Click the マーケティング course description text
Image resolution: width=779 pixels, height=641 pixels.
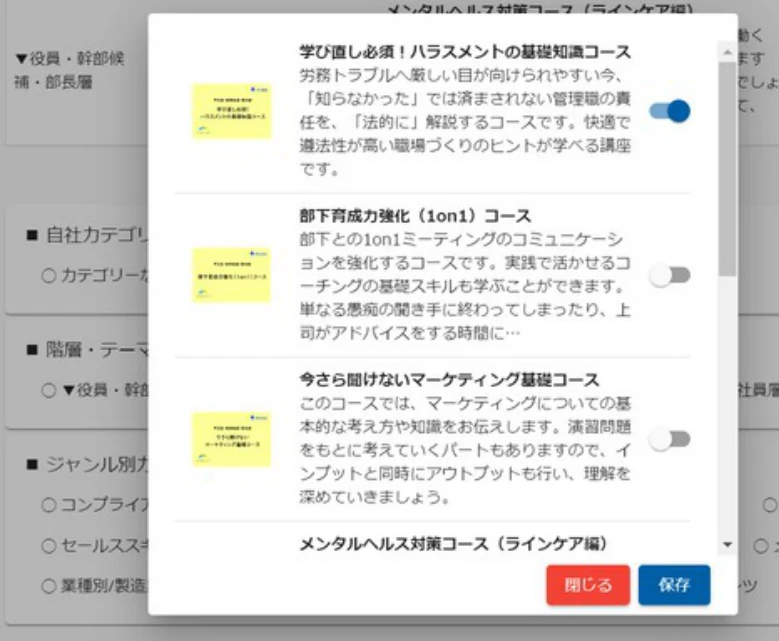[x=465, y=450]
